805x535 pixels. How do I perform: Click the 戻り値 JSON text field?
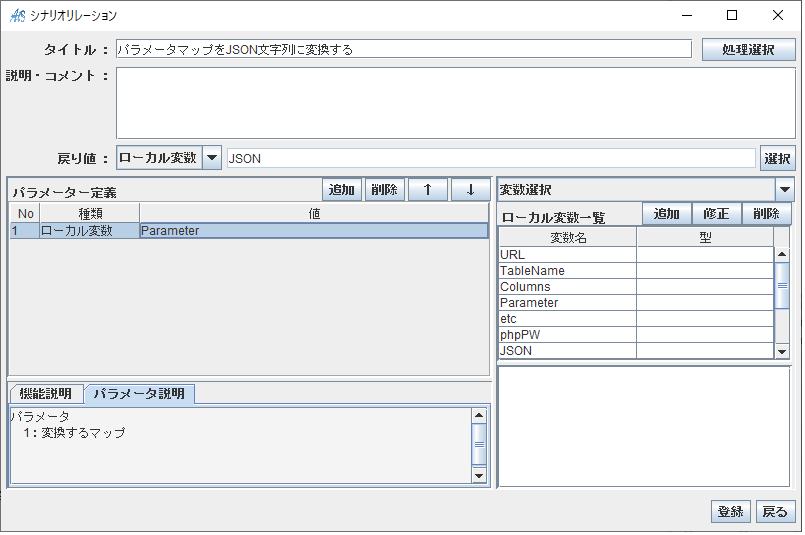click(x=491, y=158)
